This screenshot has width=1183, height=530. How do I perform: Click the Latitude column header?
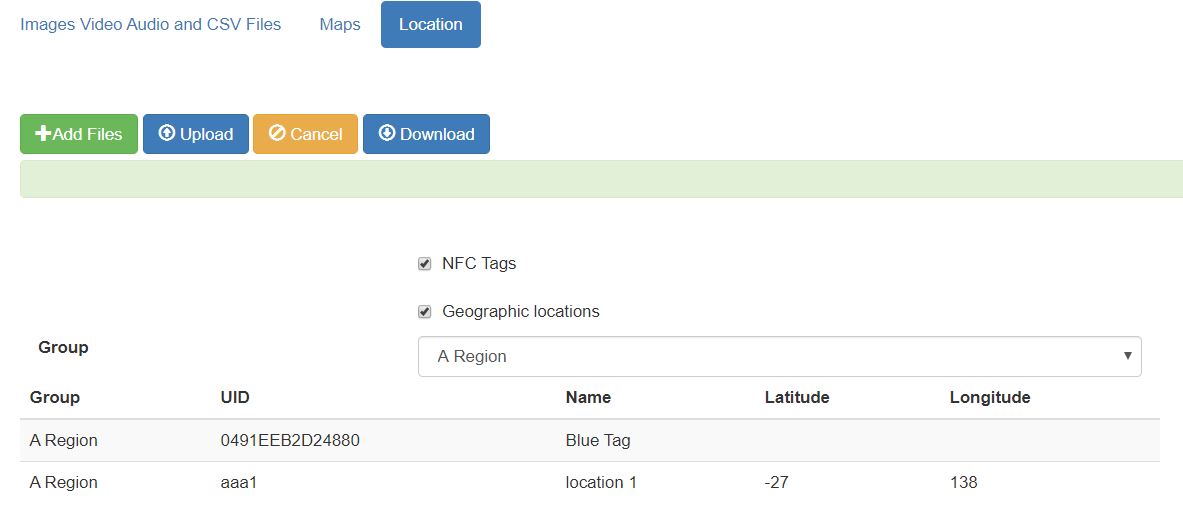tap(796, 397)
